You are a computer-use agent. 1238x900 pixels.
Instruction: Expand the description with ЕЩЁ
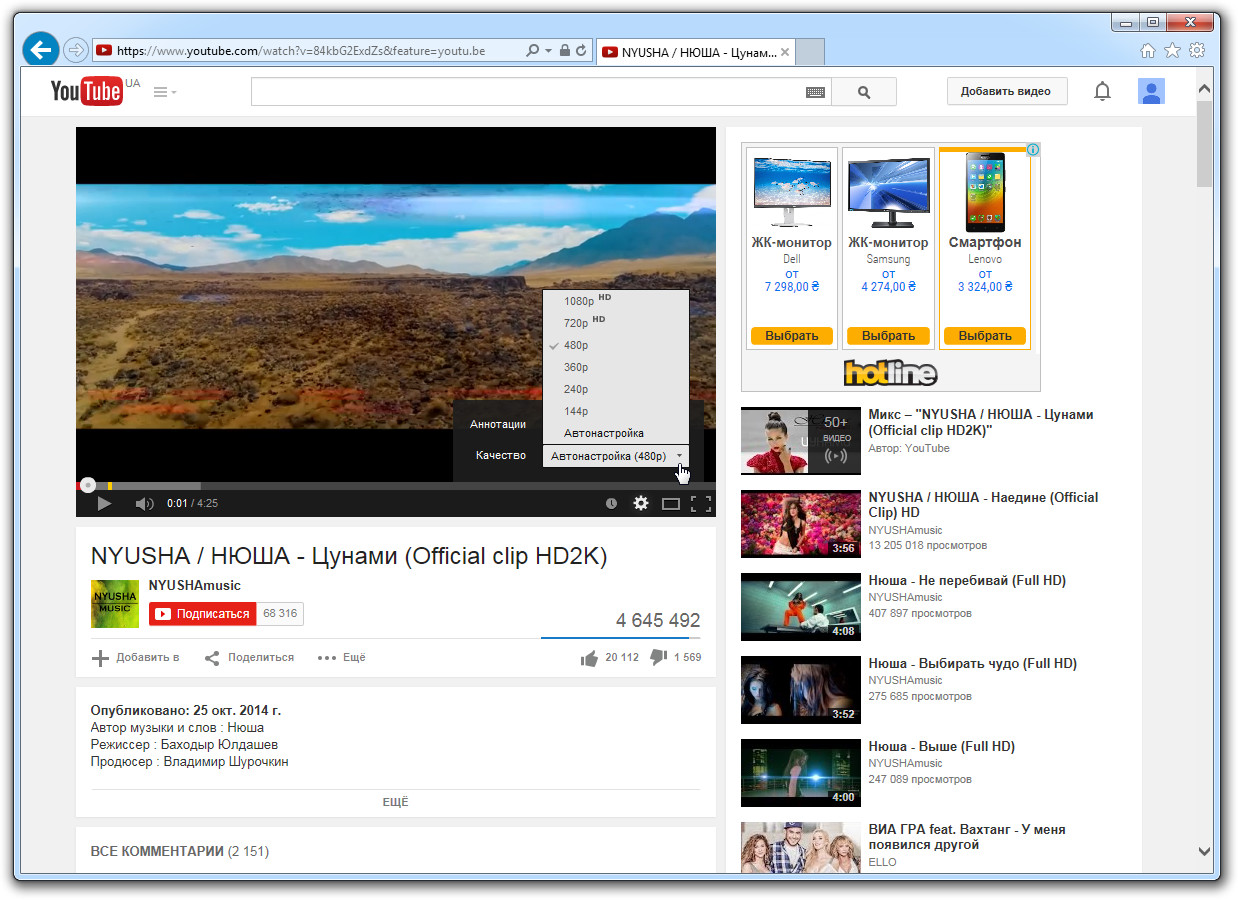point(396,802)
